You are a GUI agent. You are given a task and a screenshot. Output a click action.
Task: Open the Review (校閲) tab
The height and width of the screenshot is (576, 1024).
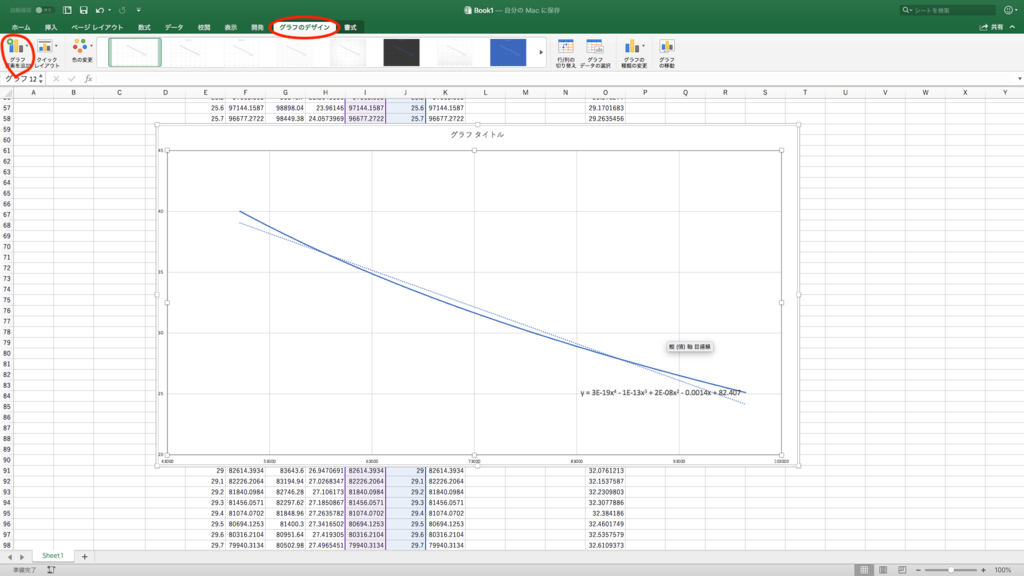pos(204,27)
